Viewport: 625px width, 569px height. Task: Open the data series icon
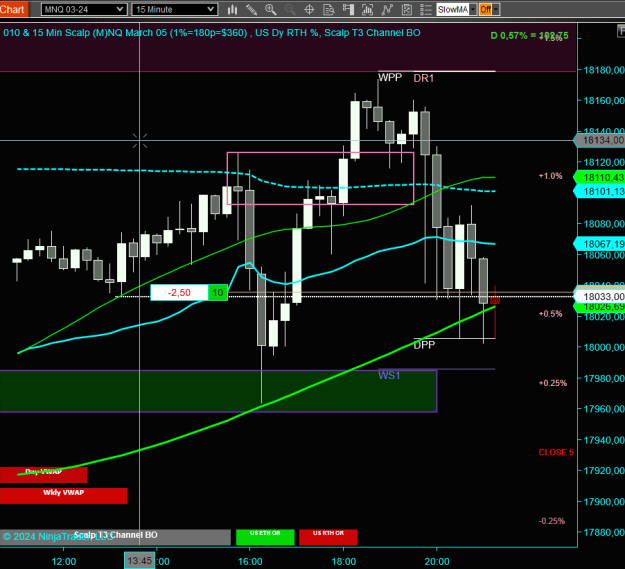click(368, 10)
